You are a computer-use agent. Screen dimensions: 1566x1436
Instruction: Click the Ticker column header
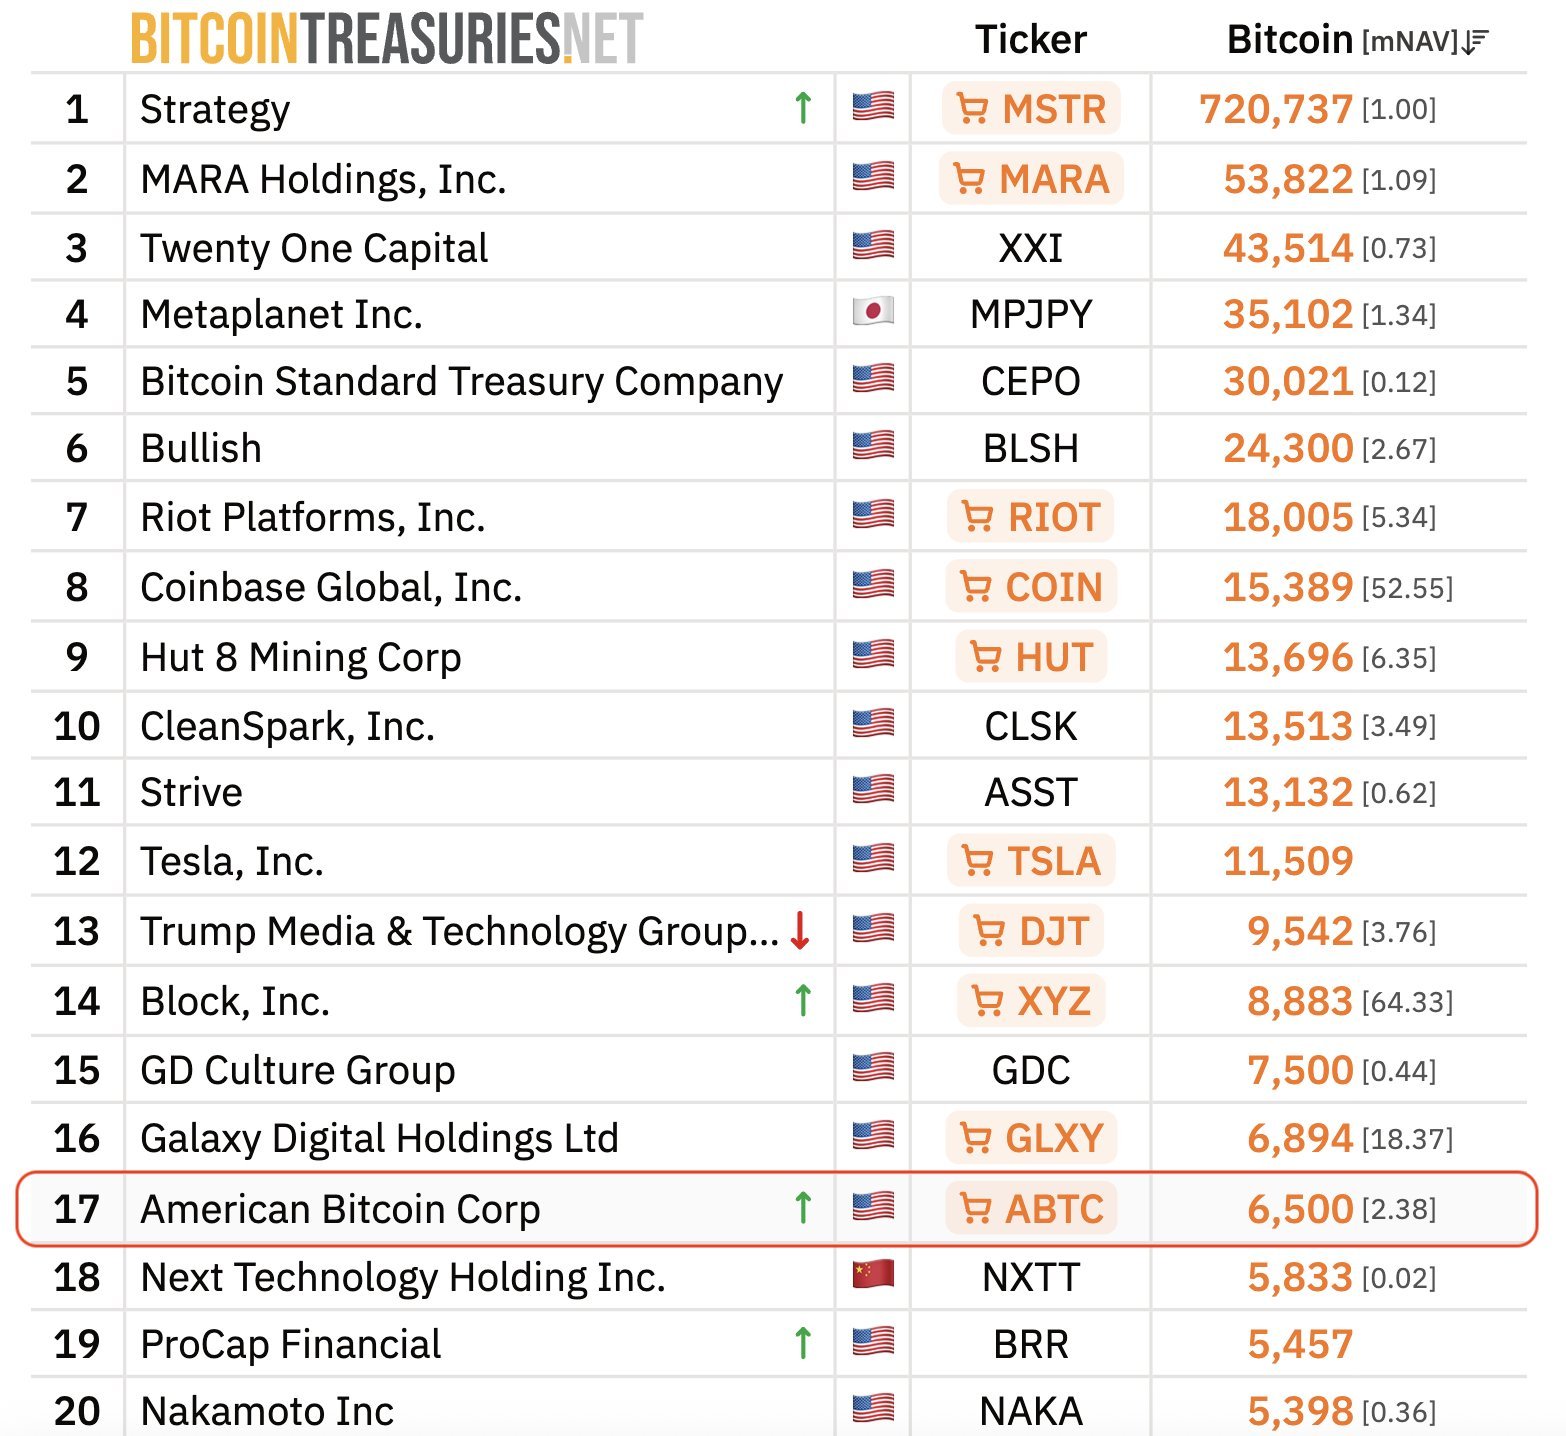coord(1030,40)
